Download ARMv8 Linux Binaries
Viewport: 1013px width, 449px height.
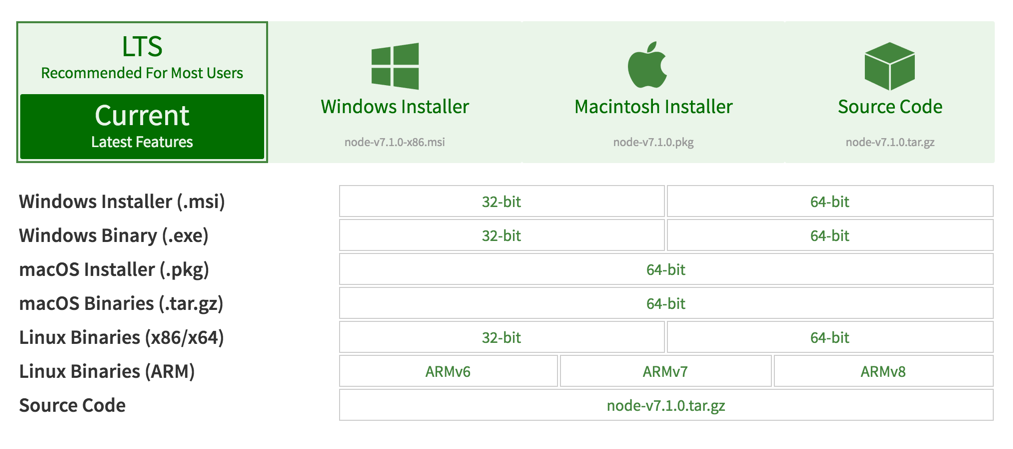point(883,371)
